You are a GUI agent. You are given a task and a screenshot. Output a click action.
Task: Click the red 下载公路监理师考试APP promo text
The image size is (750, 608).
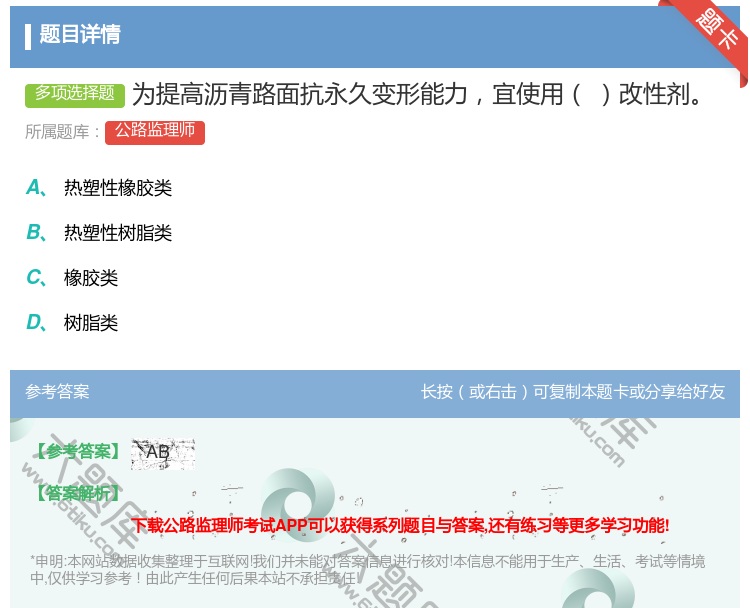pyautogui.click(x=400, y=525)
